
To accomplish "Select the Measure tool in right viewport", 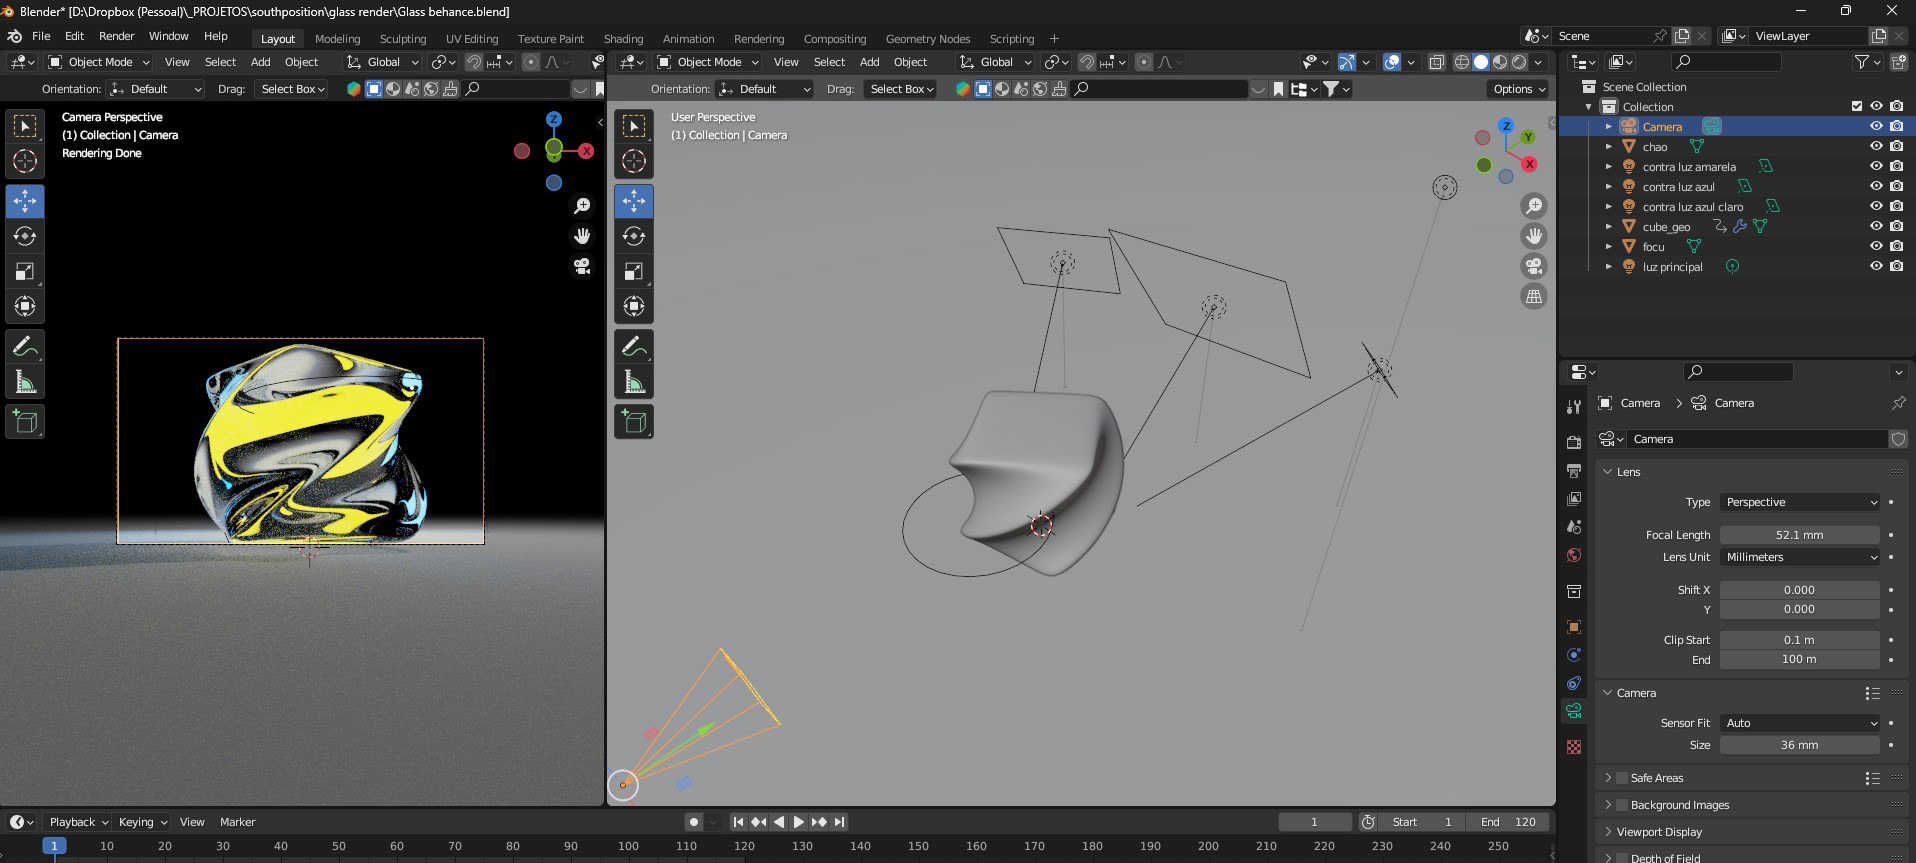I will tap(634, 381).
